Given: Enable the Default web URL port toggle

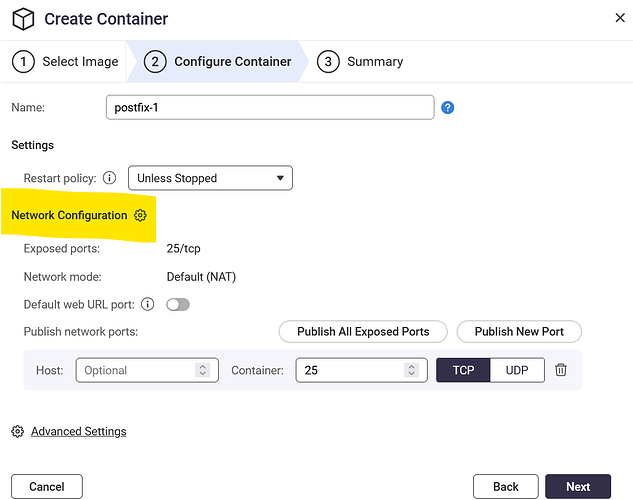Looking at the screenshot, I should click(x=178, y=304).
